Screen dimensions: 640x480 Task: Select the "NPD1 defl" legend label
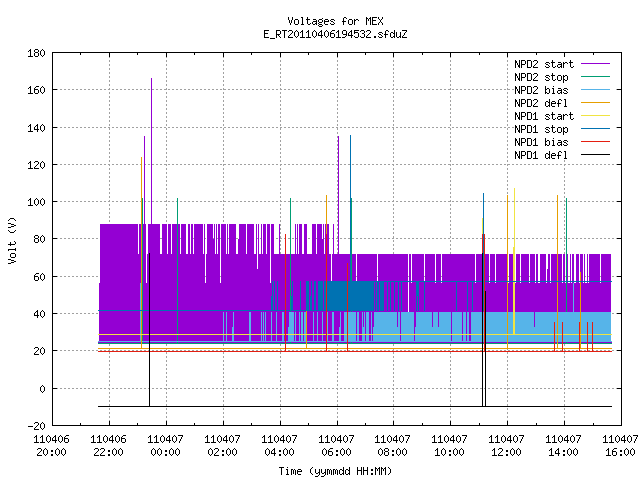(x=541, y=155)
